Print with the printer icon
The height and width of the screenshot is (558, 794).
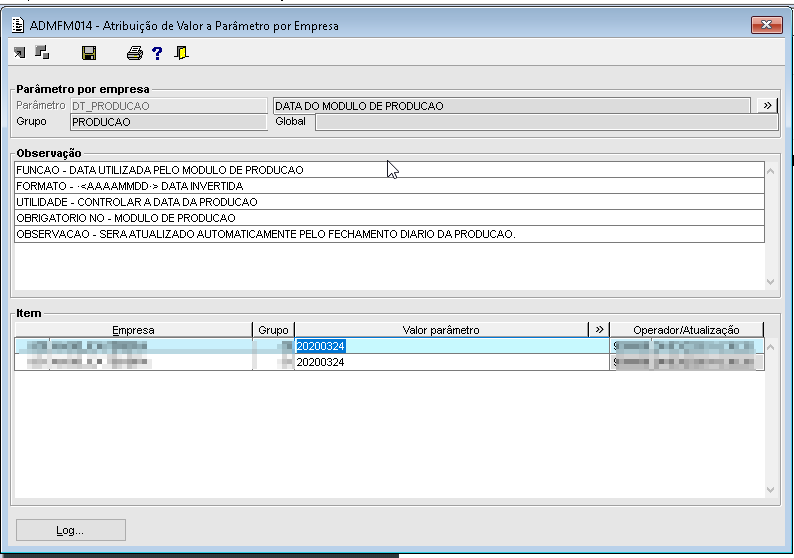pyautogui.click(x=135, y=53)
